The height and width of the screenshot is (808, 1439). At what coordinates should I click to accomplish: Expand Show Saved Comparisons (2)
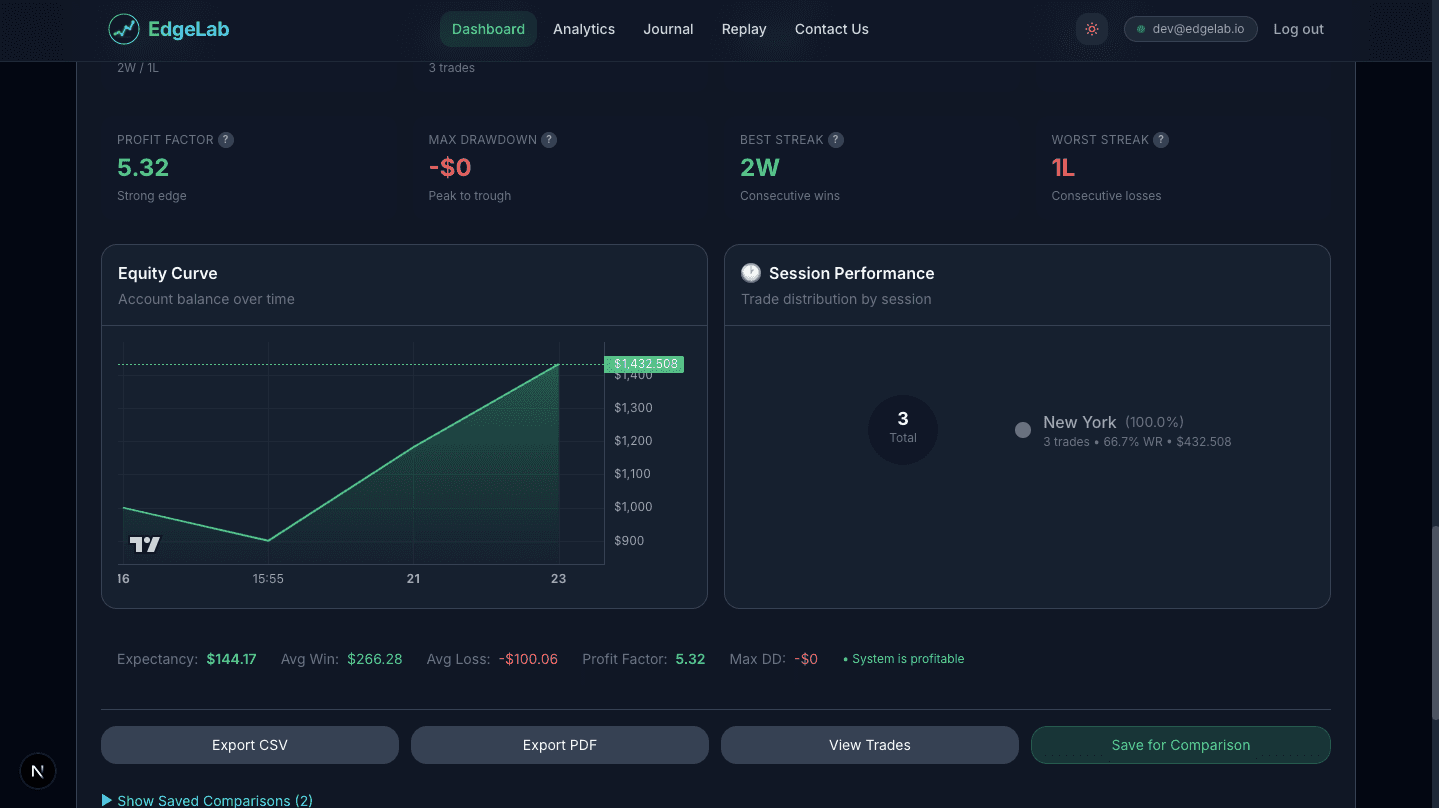tap(207, 800)
